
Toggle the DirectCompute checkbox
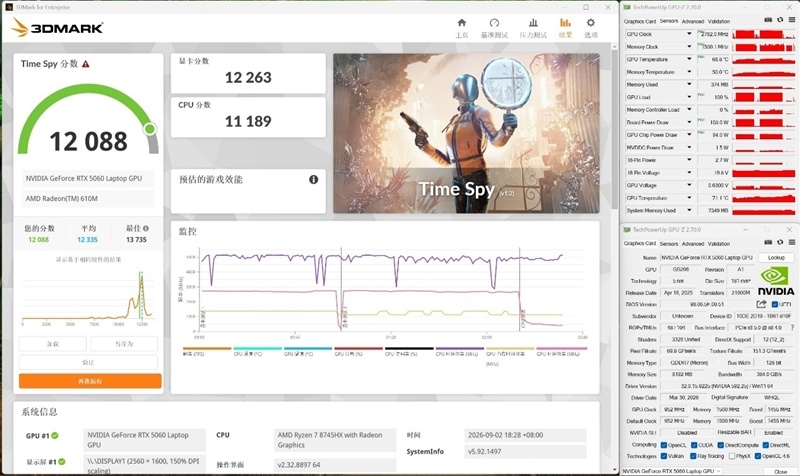pos(721,445)
